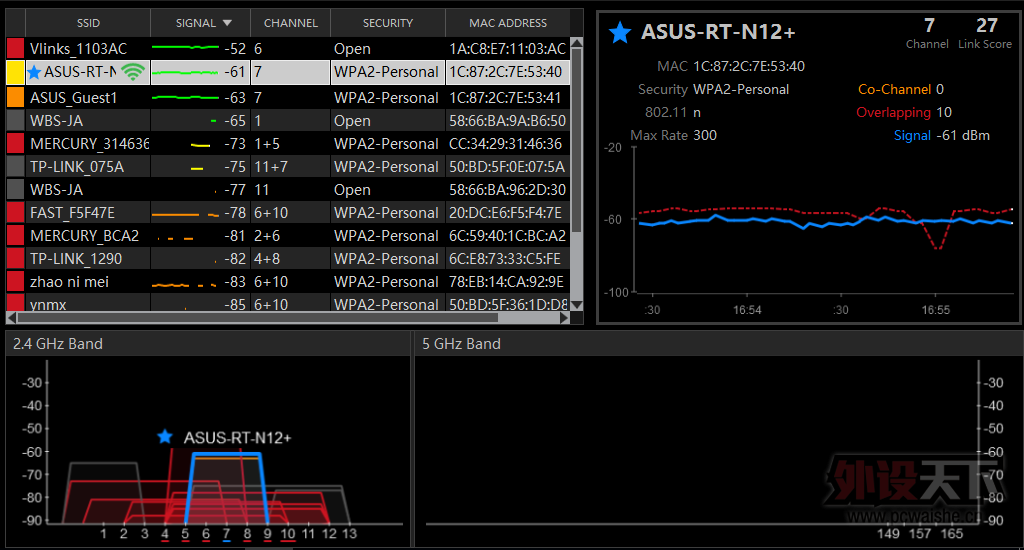Select the TP-LINK_075A network
This screenshot has height=550, width=1024.
point(288,167)
